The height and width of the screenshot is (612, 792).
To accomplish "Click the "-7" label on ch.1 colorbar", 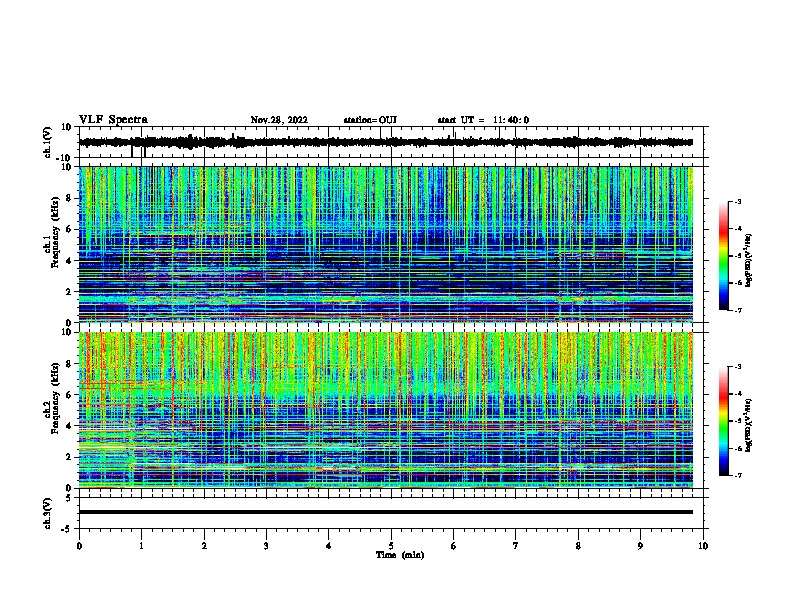I will pyautogui.click(x=737, y=310).
